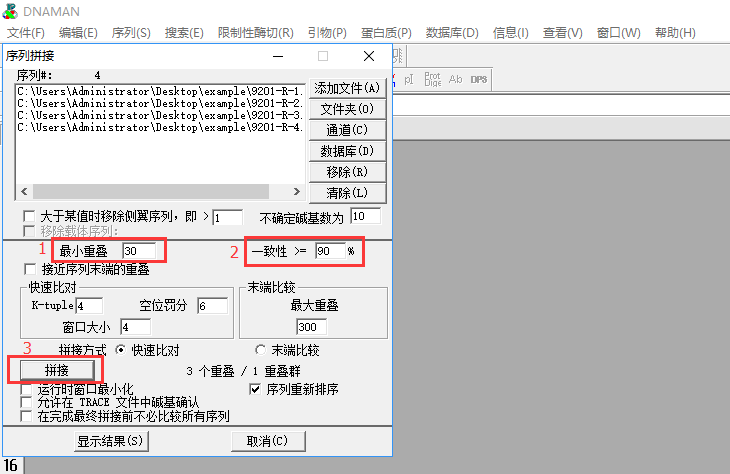This screenshot has height=474, width=730.
Task: Select the 9201-R-4 file path row
Action: point(161,128)
